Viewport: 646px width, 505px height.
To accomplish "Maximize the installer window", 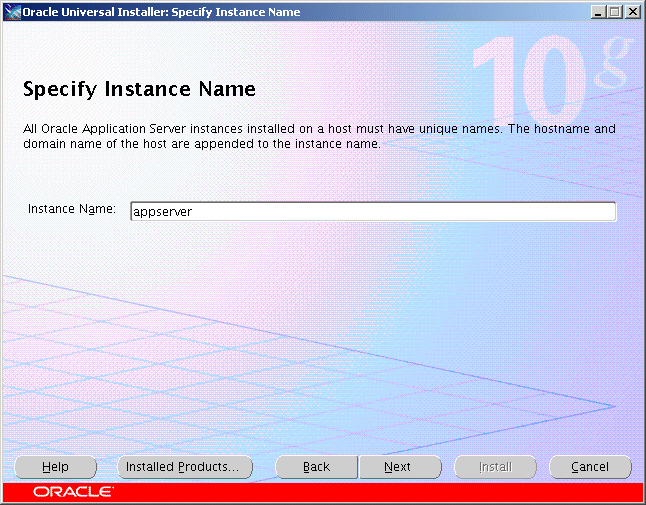I will tap(615, 12).
